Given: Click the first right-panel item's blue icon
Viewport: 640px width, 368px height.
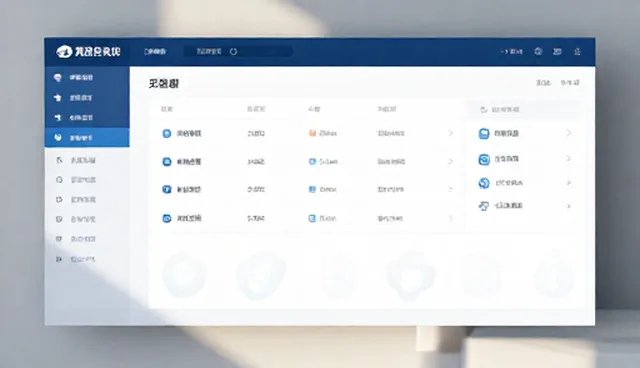Looking at the screenshot, I should pyautogui.click(x=484, y=133).
